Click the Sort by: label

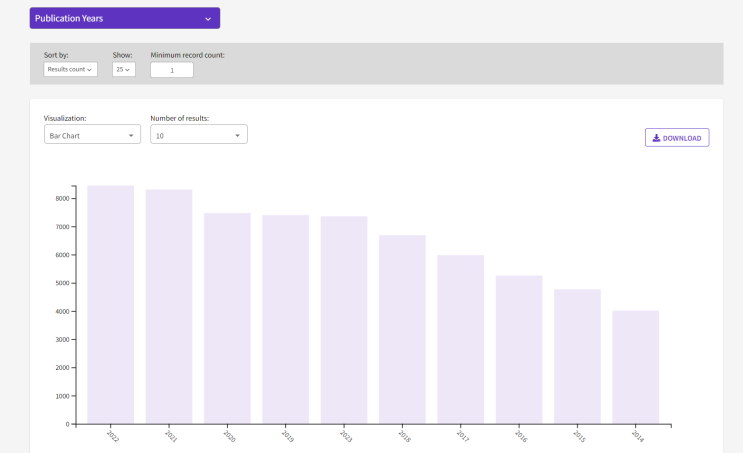(x=56, y=55)
